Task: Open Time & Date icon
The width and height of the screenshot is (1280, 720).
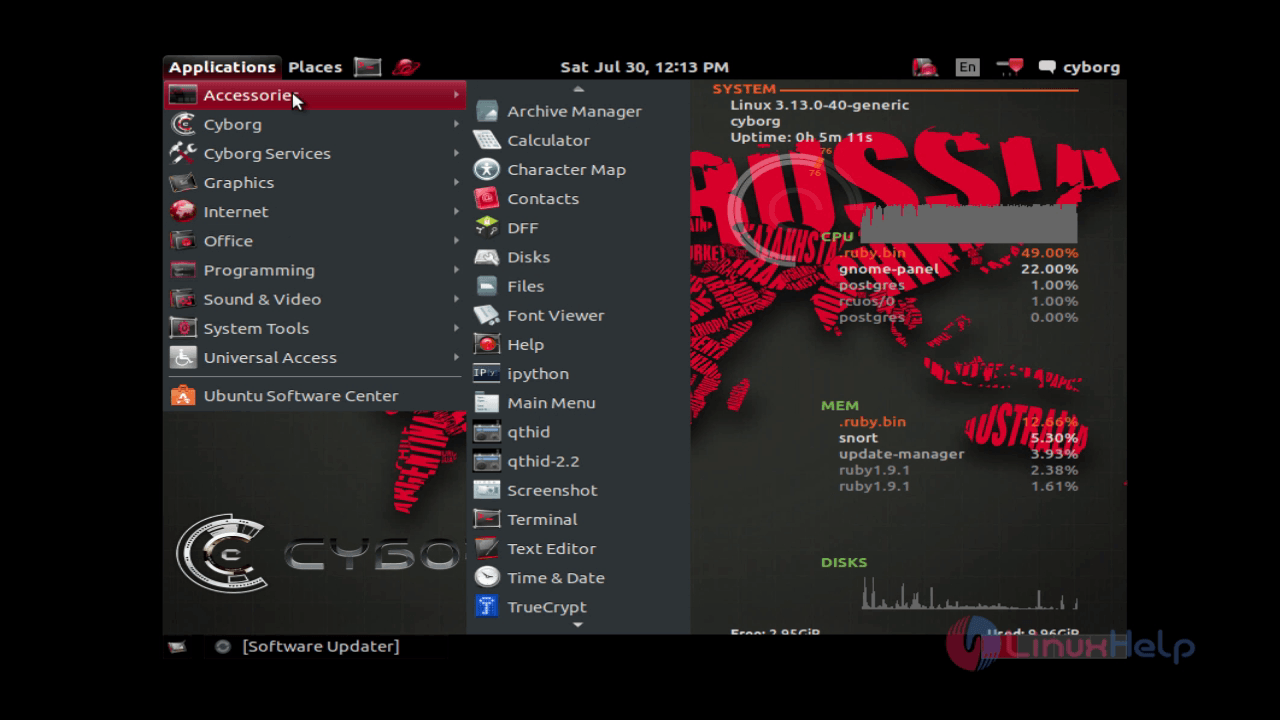Action: click(x=486, y=577)
